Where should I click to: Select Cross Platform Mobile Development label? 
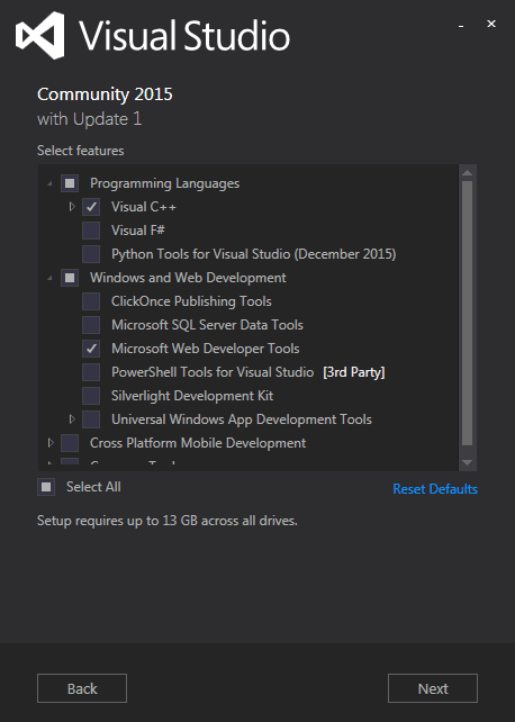point(198,443)
